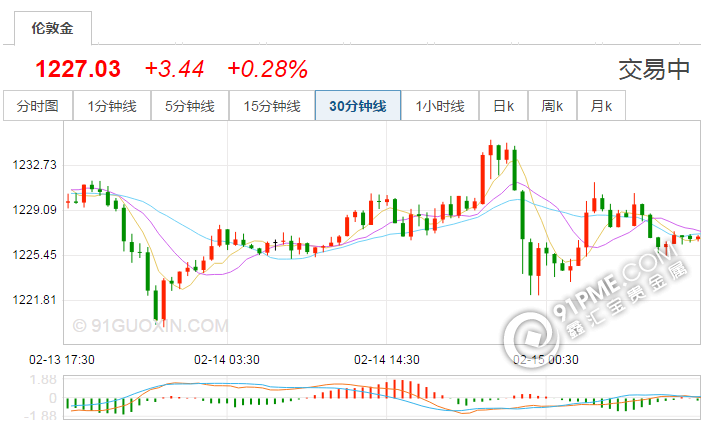
Task: Click the 02-14 14:30 time axis label
Action: [x=387, y=359]
